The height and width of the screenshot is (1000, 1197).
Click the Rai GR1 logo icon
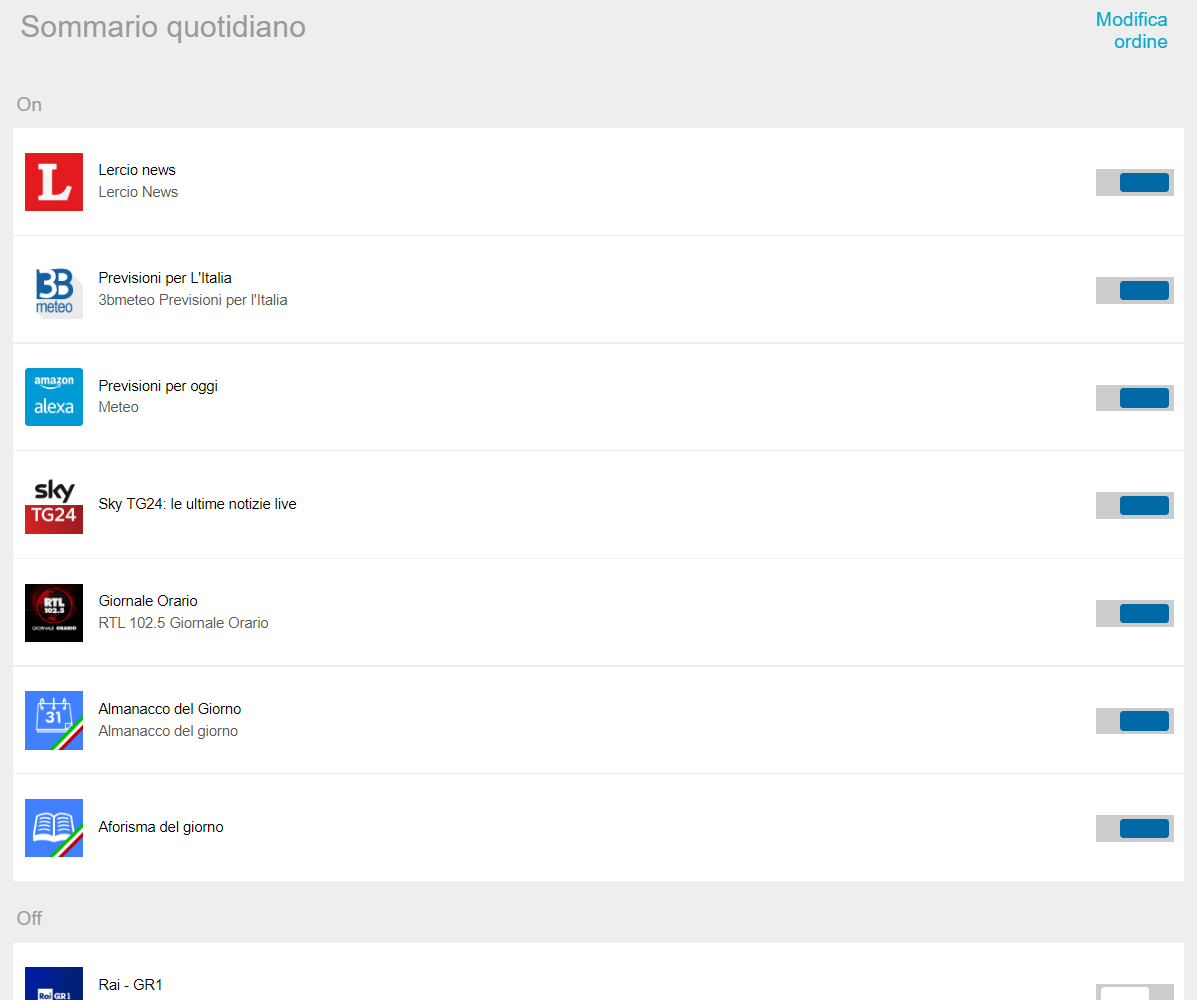(x=54, y=984)
